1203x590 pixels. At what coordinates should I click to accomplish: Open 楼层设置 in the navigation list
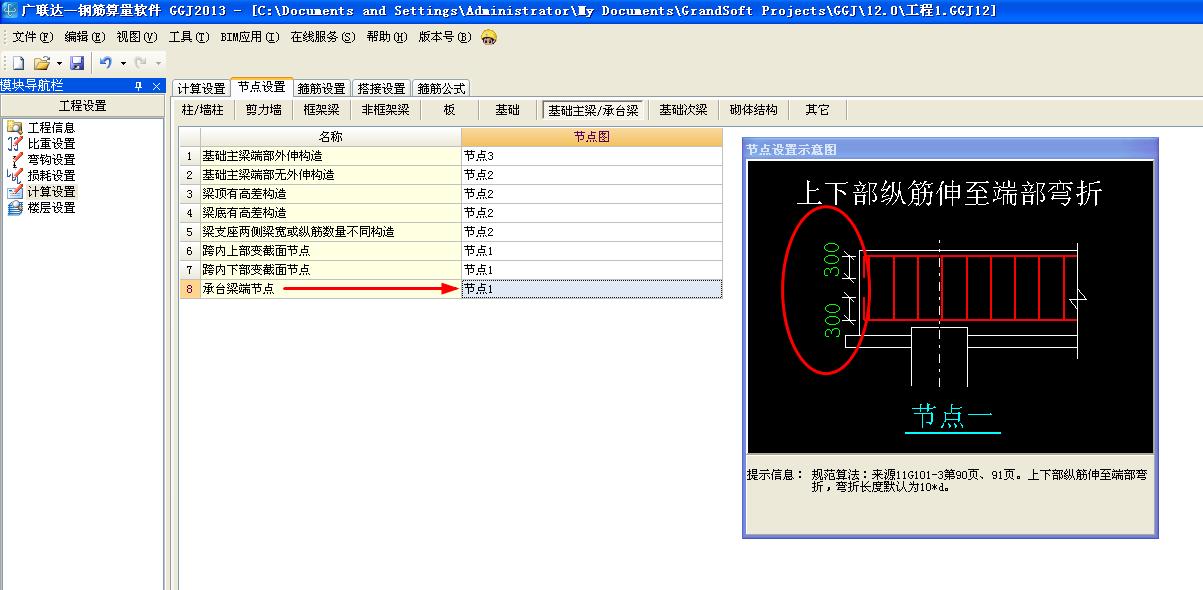pos(51,208)
